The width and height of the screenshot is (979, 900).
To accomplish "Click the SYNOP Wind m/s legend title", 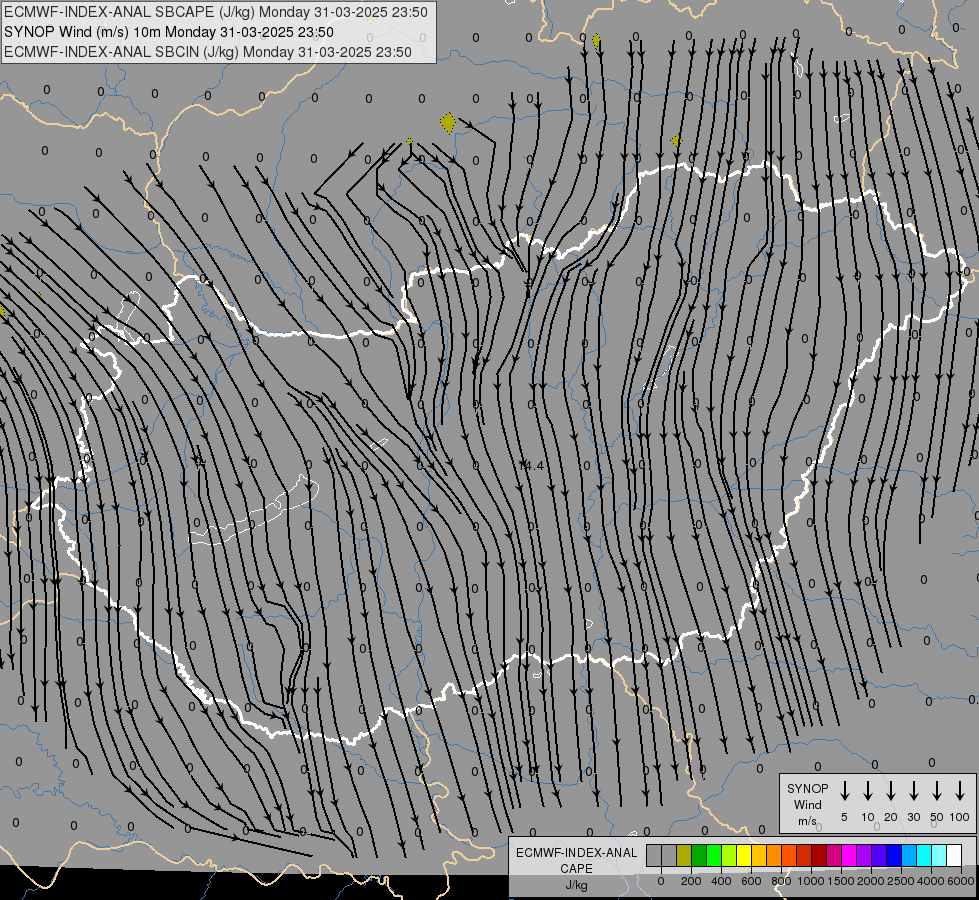I will tap(807, 804).
